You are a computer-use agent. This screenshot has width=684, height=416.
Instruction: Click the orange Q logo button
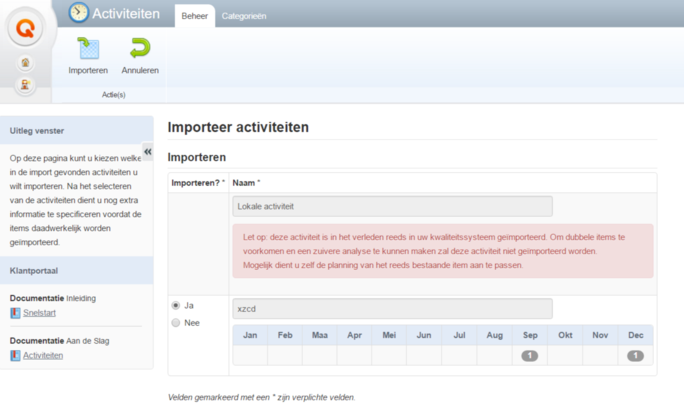(x=26, y=27)
